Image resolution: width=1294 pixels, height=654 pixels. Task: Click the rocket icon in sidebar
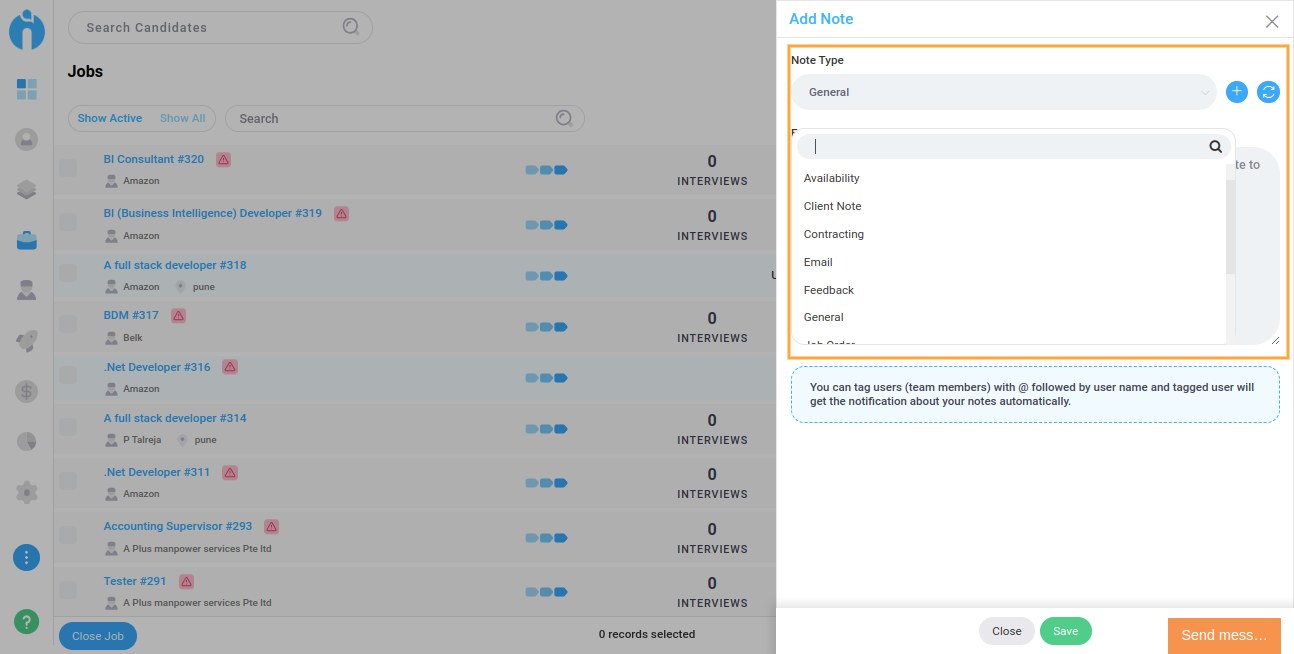click(27, 341)
